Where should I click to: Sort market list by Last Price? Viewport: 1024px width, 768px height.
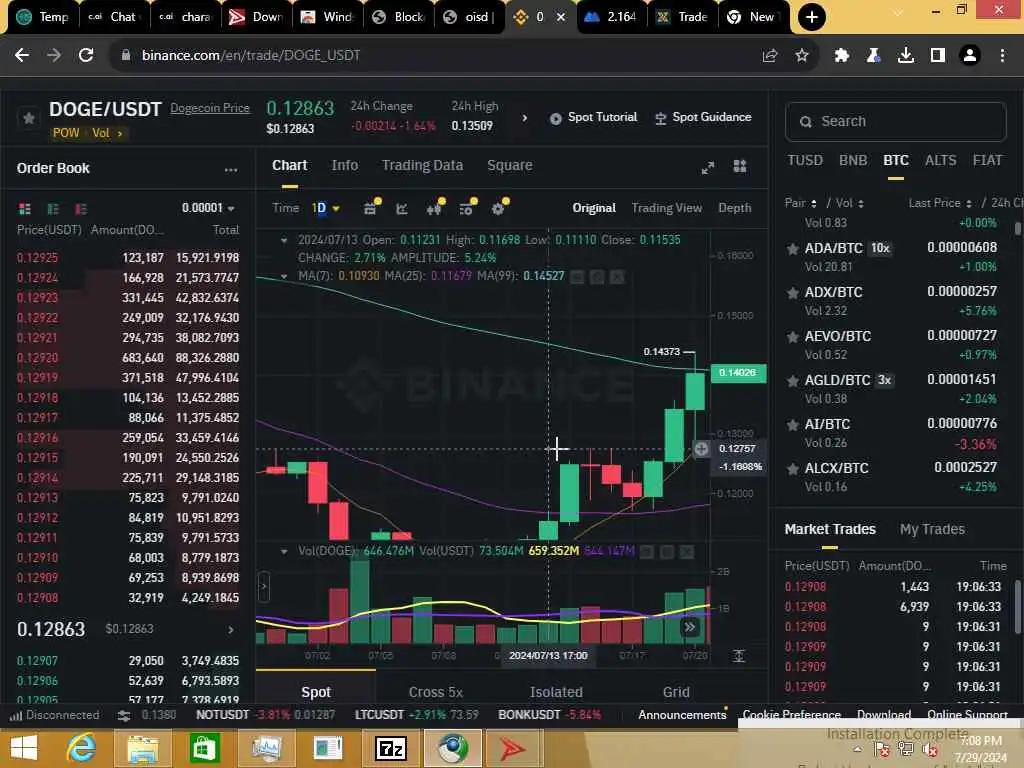[x=940, y=203]
